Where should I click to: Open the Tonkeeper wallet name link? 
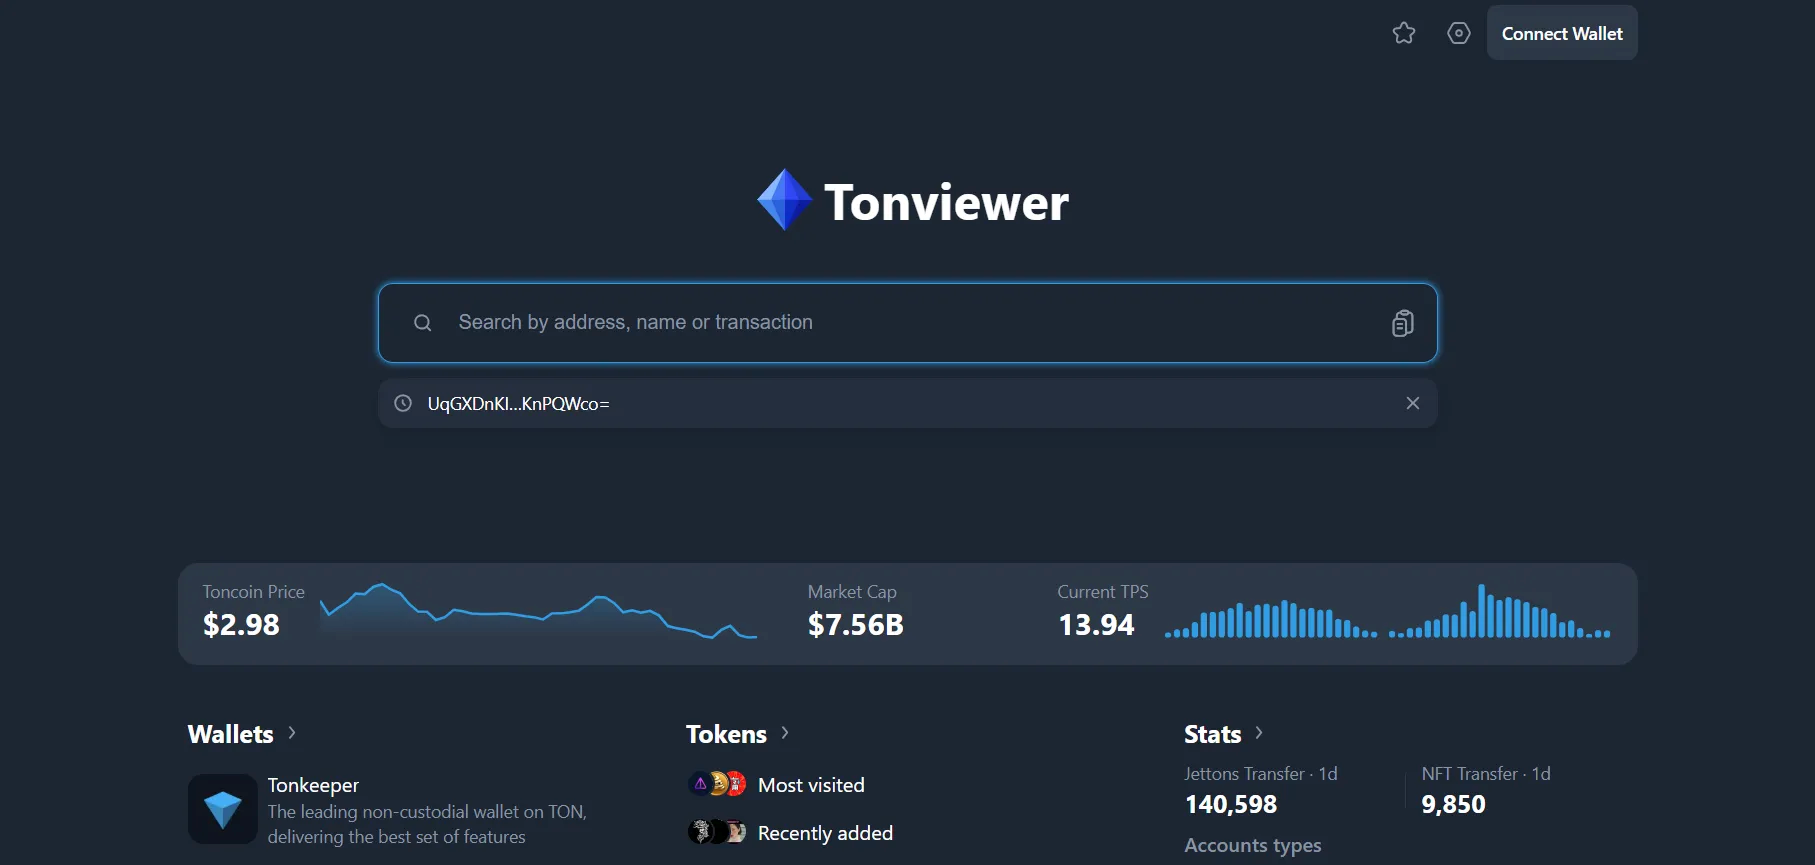(313, 785)
